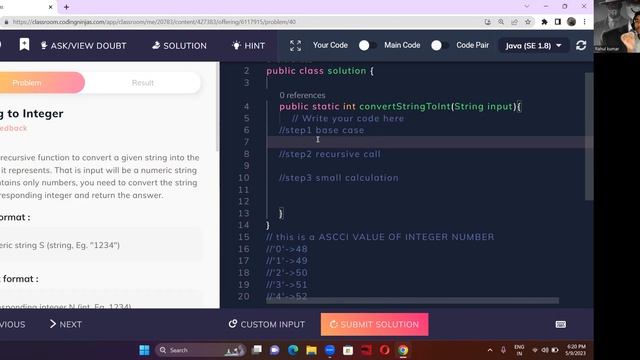The height and width of the screenshot is (360, 640).
Task: Open keyboard shortcuts icon in bottom bar
Action: click(x=561, y=324)
